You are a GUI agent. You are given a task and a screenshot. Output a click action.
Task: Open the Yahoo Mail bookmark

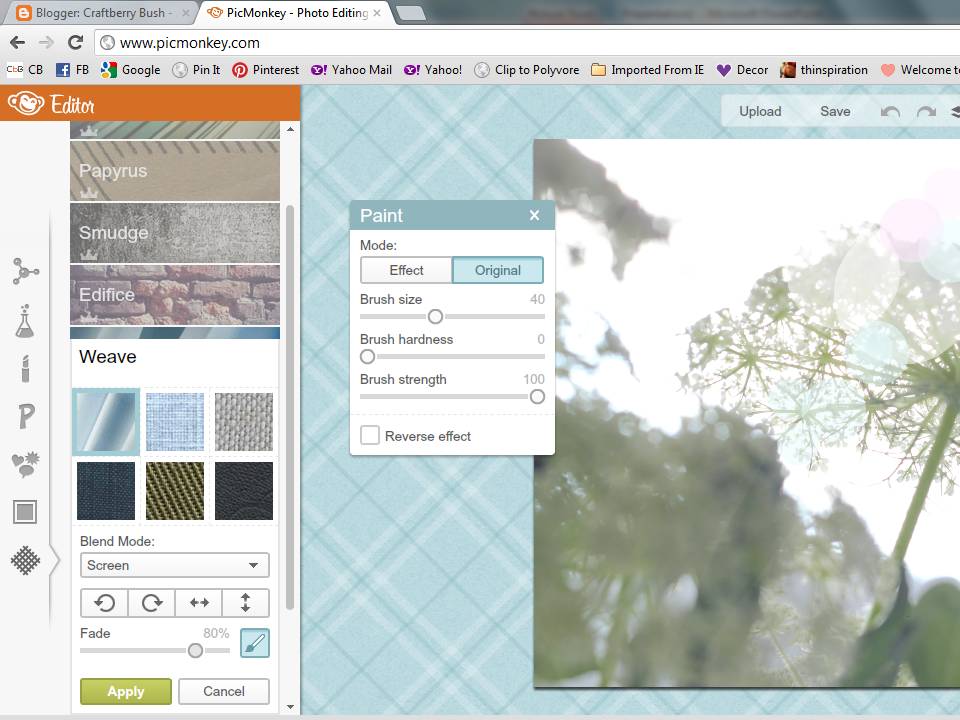point(351,70)
